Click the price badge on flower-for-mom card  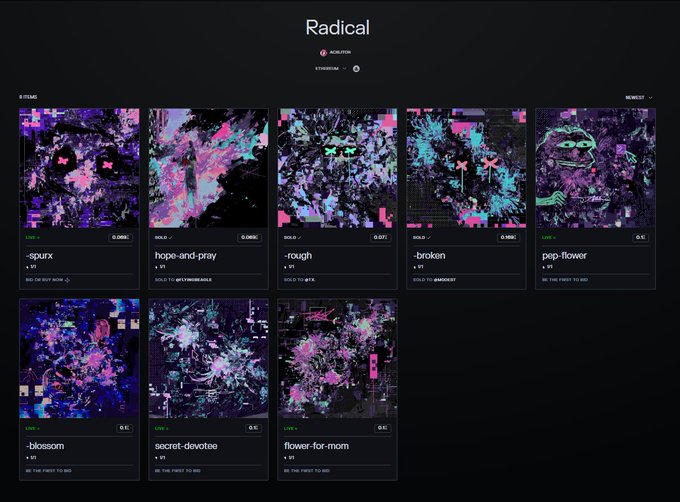point(382,428)
